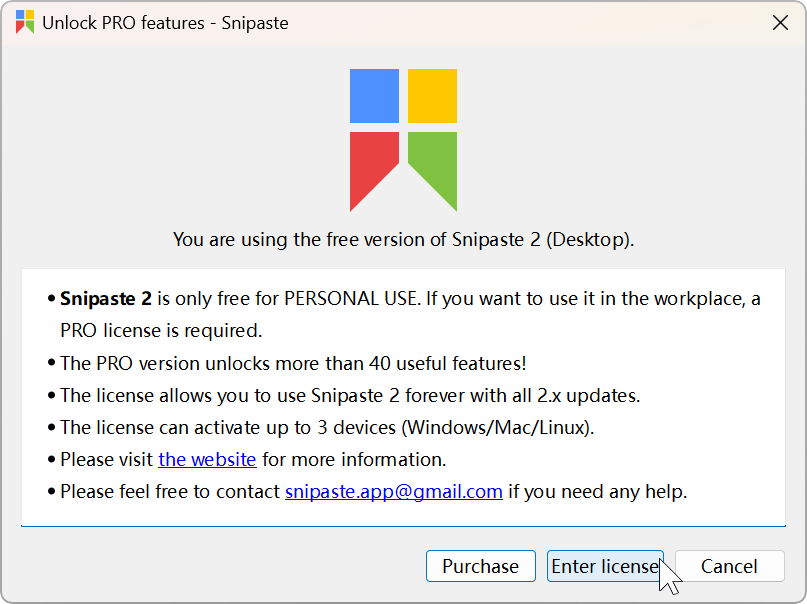
Task: Click the "You are using the free version" text
Action: (403, 239)
